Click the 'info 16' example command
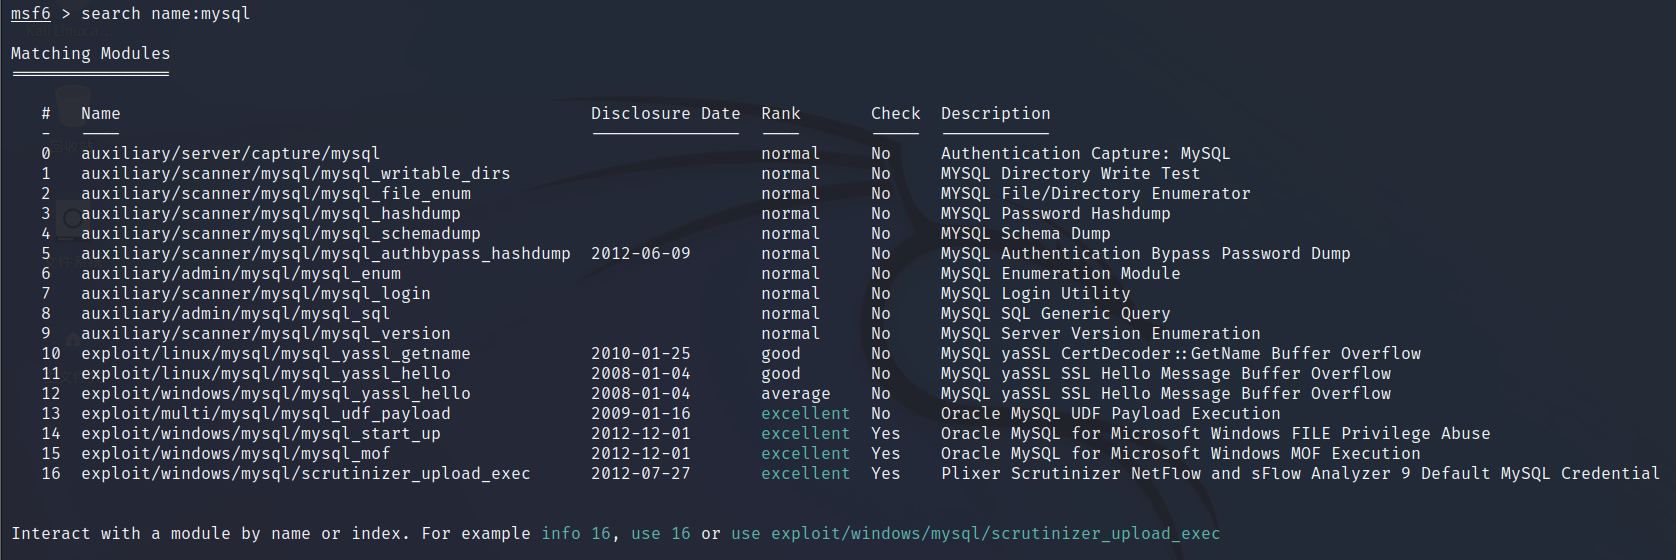The image size is (1676, 560). point(576,534)
